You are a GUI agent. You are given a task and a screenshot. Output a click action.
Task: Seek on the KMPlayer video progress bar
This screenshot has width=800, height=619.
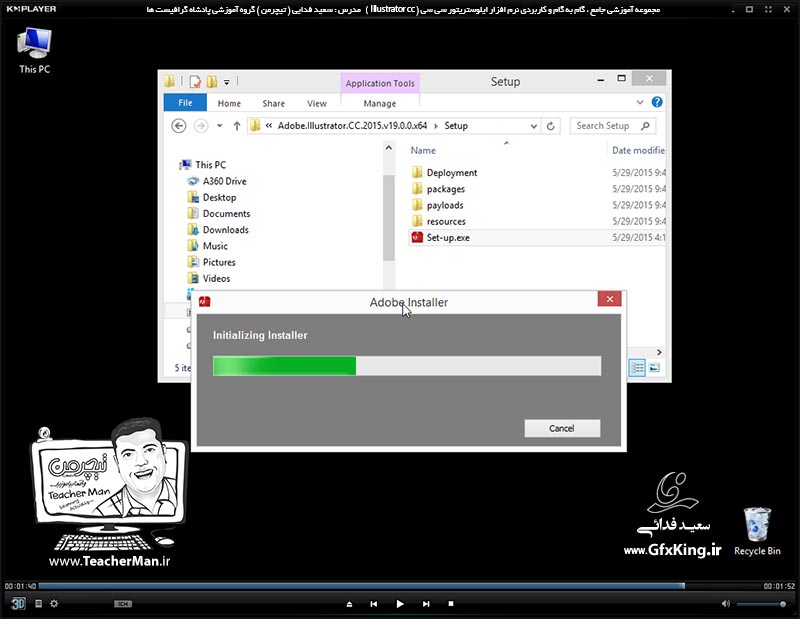coord(400,586)
